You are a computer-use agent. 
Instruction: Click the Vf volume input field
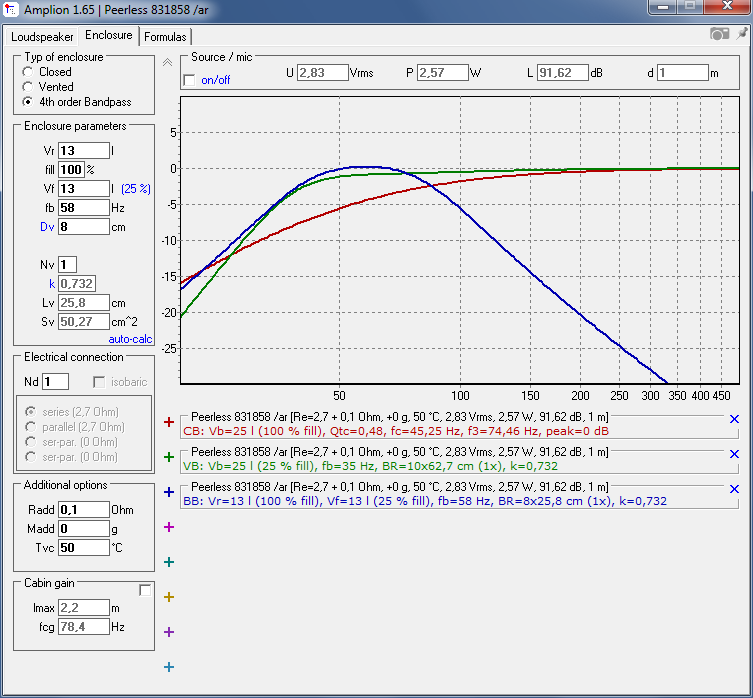click(x=84, y=189)
